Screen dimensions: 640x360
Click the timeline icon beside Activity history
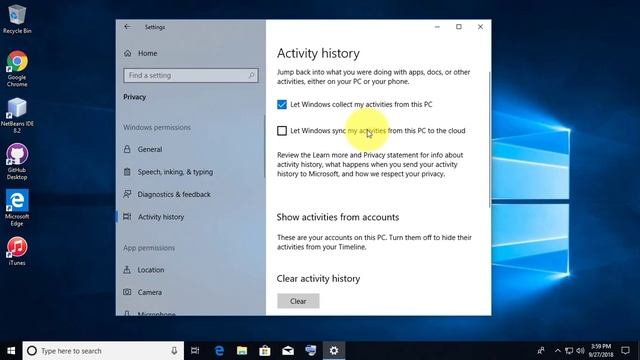tap(127, 217)
